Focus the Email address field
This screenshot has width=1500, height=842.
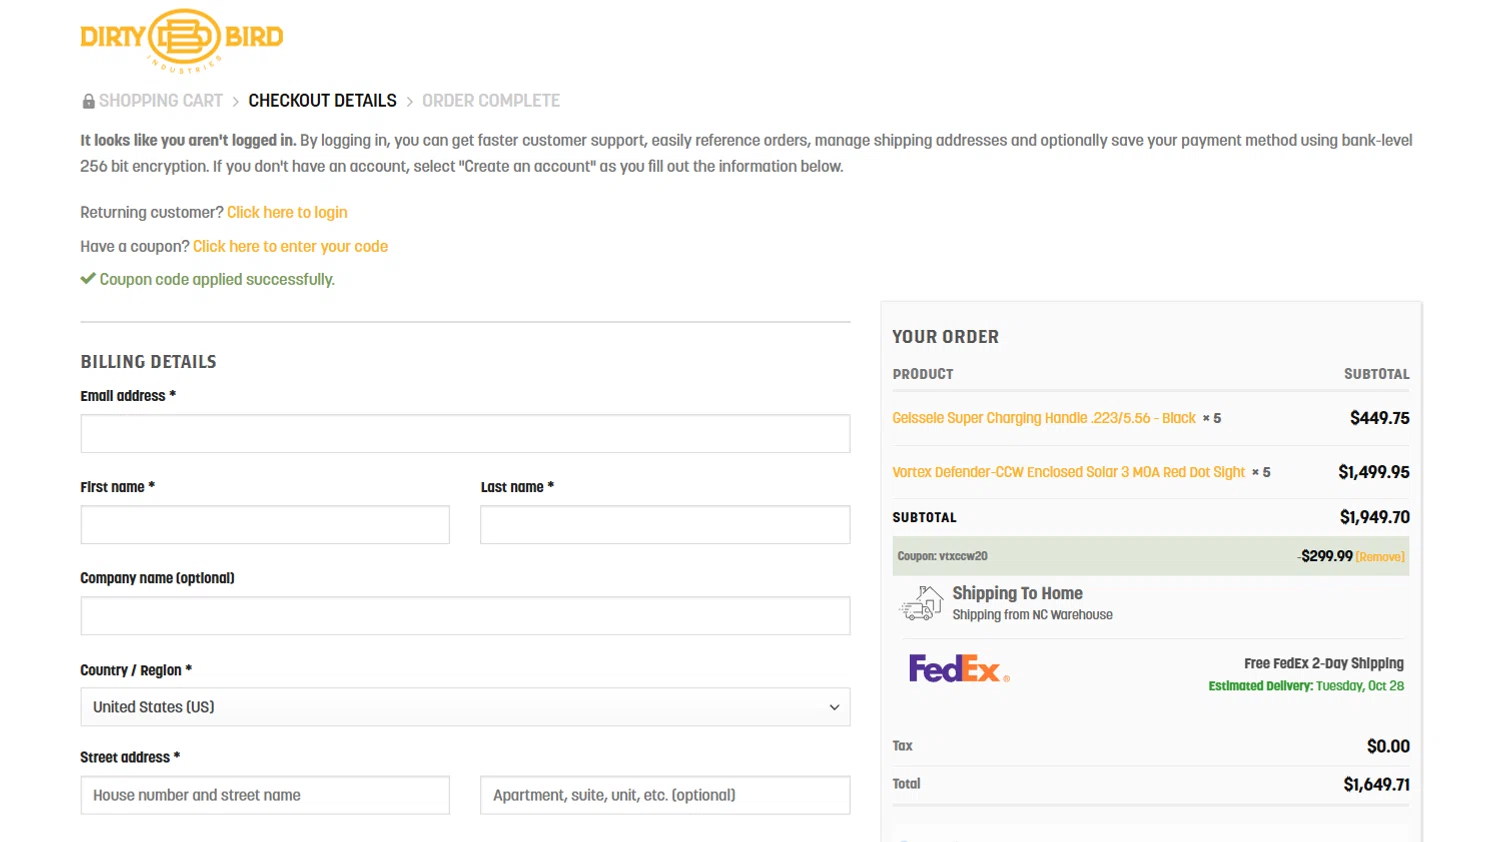(465, 434)
